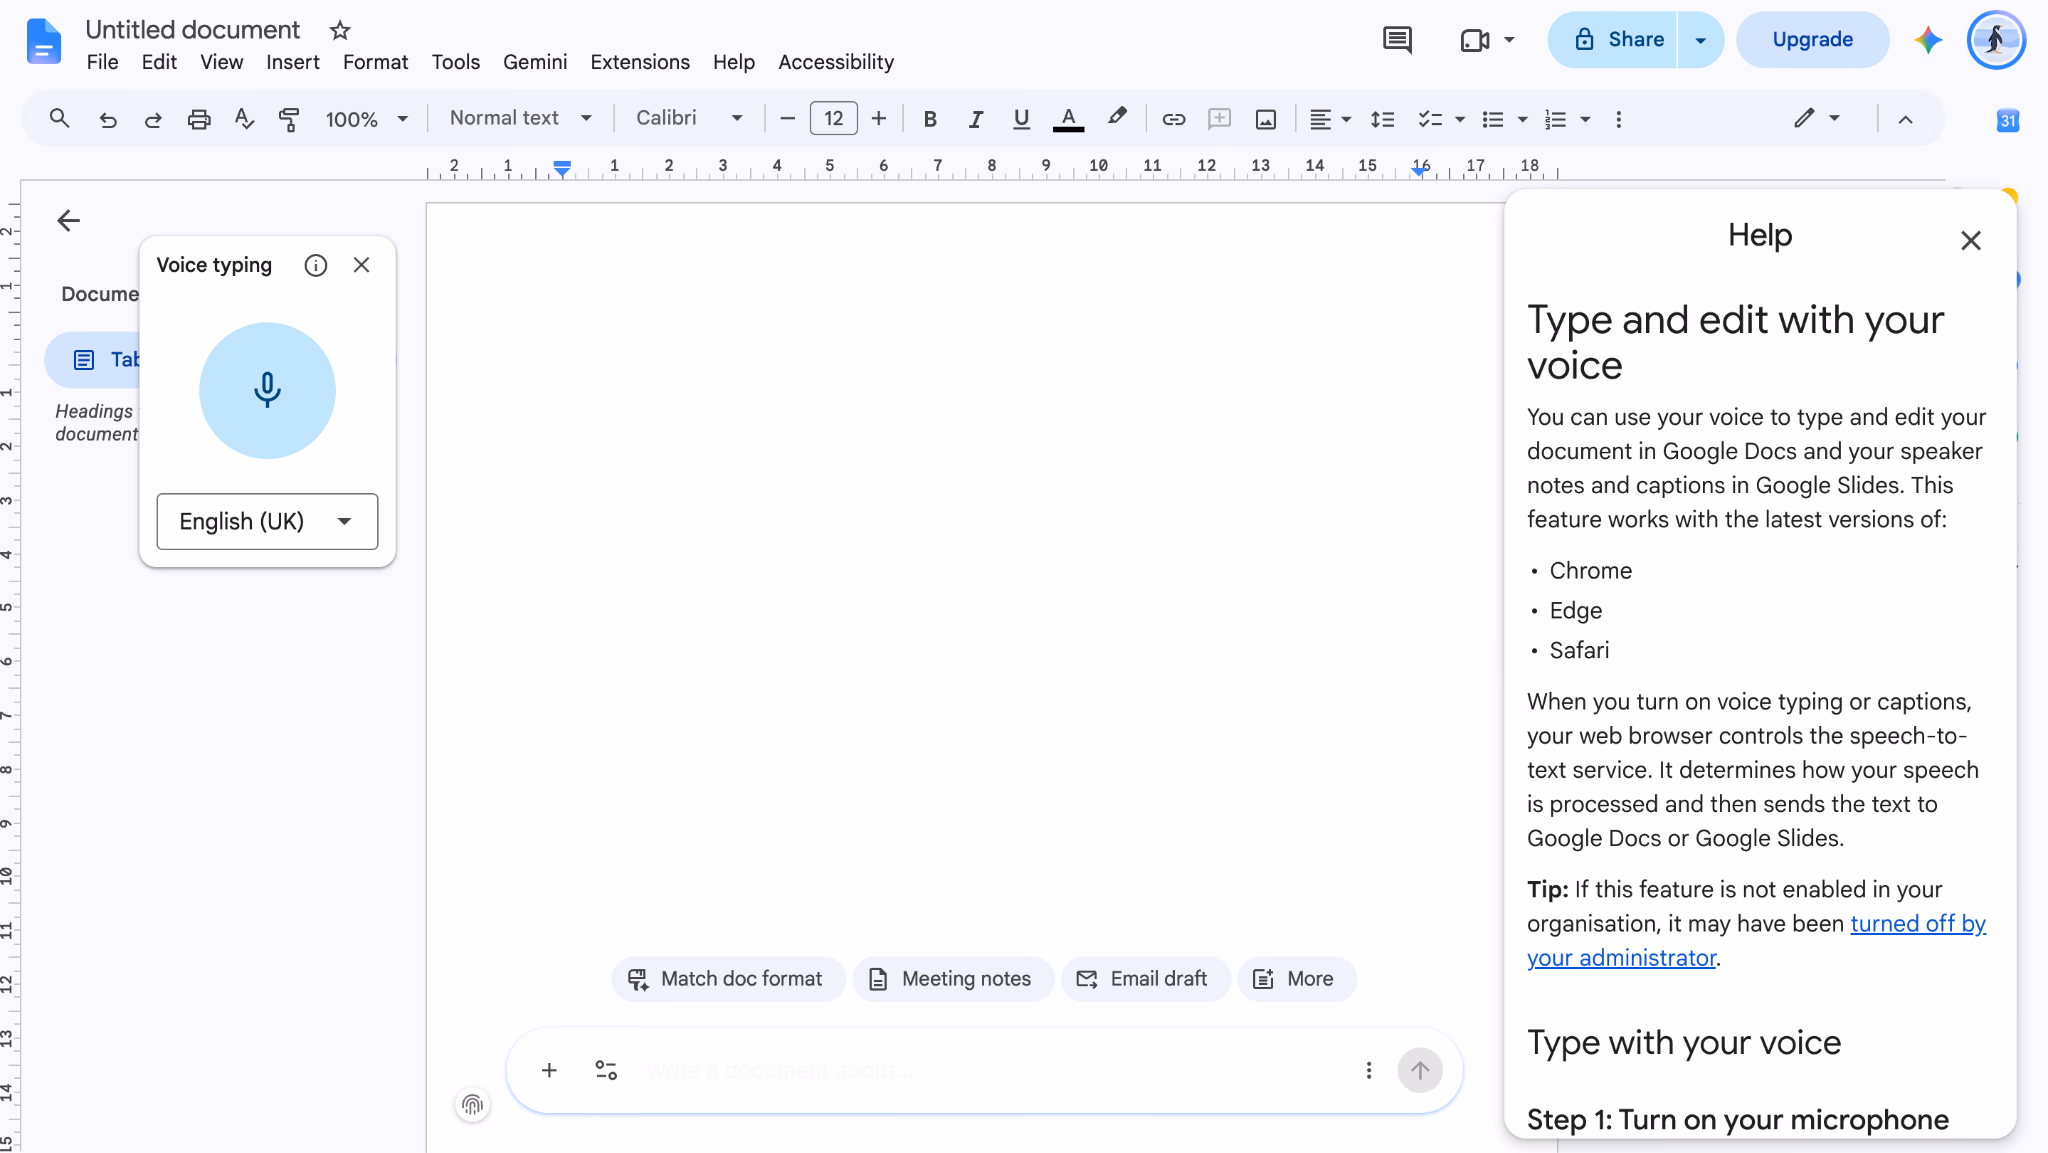Open the Gemini sparkle icon

[1928, 40]
